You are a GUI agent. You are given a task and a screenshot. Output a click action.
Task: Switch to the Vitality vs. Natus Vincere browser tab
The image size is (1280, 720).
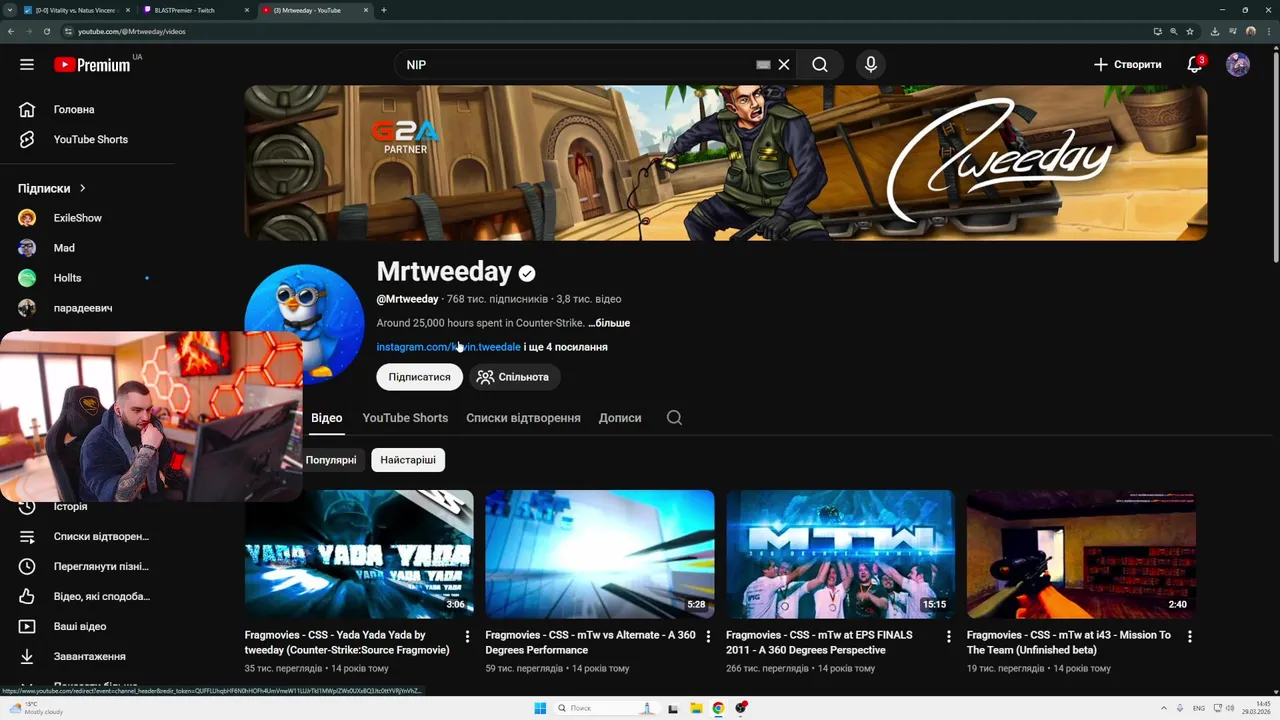tap(75, 10)
